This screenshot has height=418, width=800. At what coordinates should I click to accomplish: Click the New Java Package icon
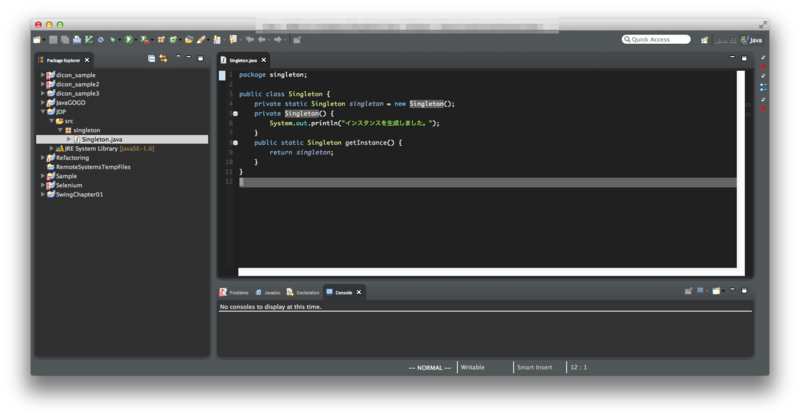point(161,39)
